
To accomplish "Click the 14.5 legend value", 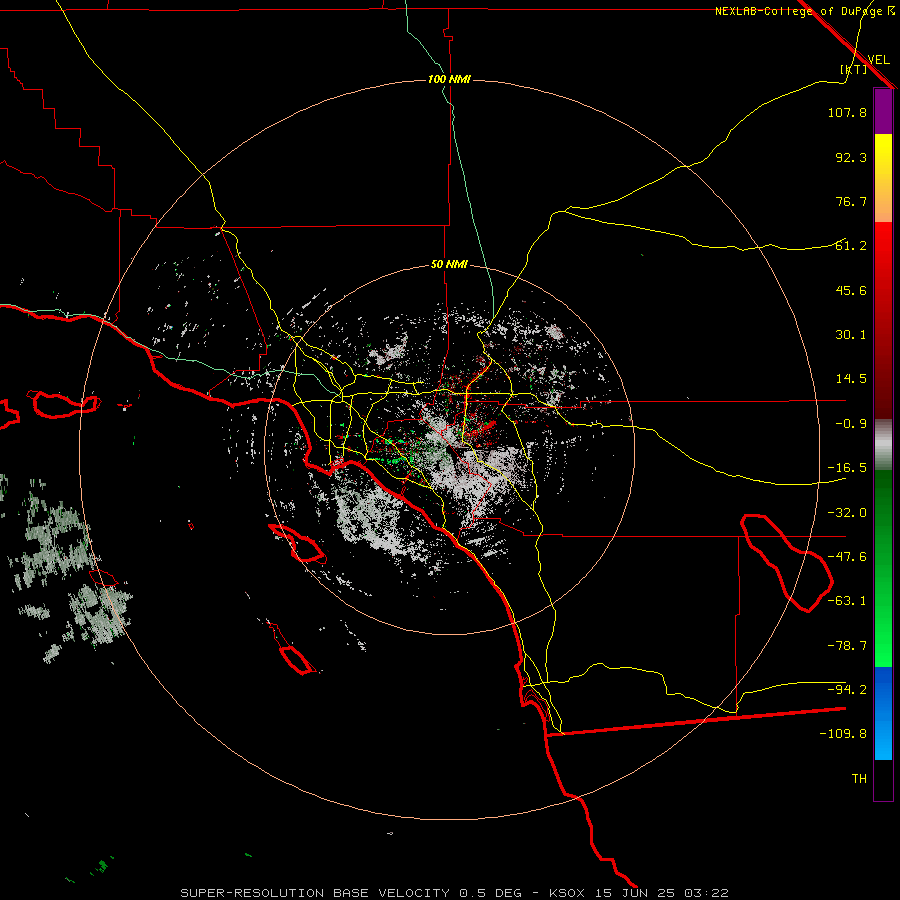I will (851, 379).
